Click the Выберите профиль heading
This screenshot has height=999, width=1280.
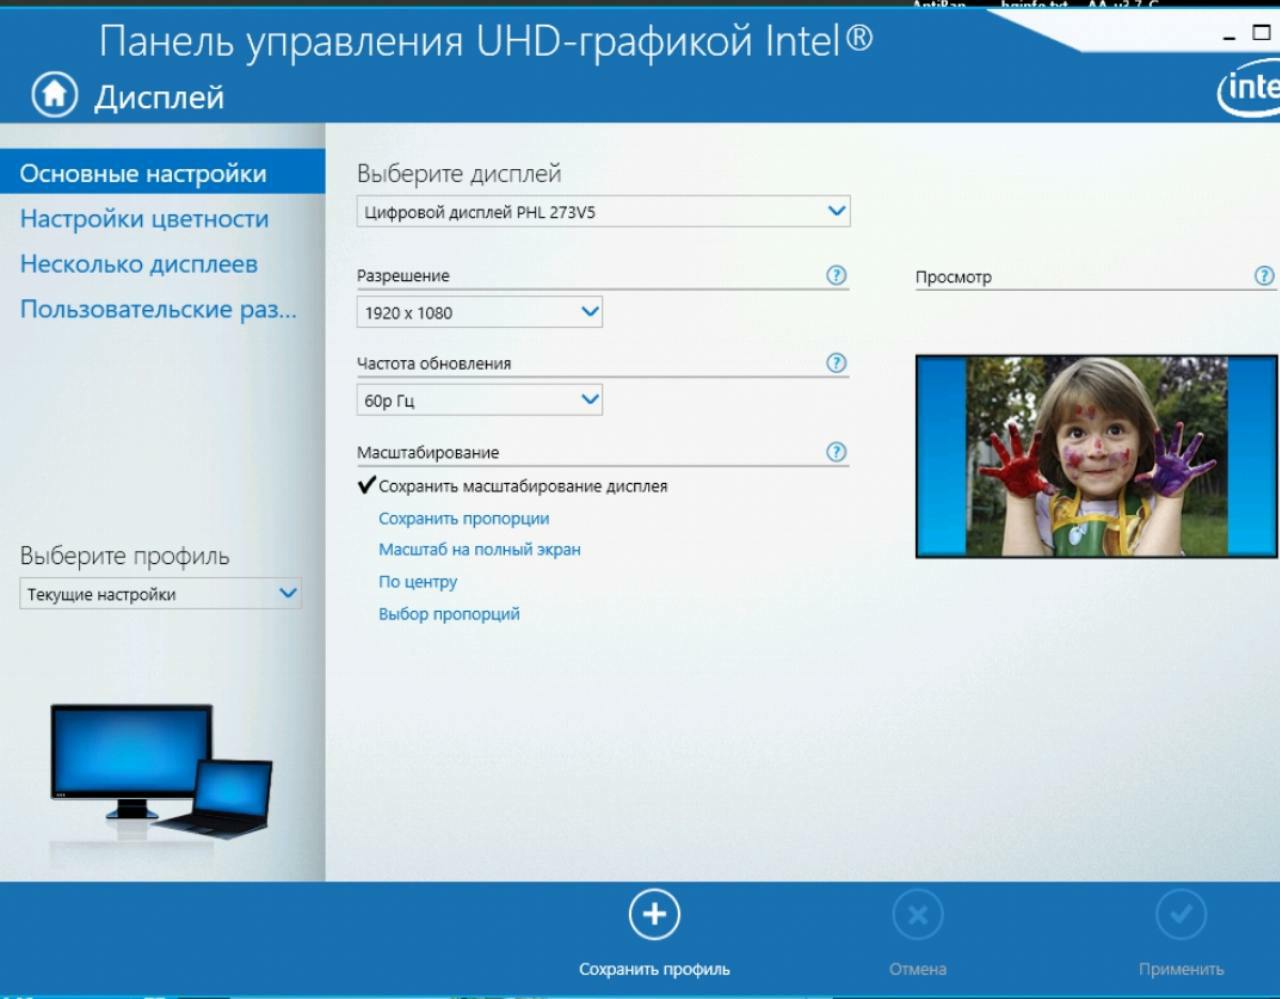[125, 556]
